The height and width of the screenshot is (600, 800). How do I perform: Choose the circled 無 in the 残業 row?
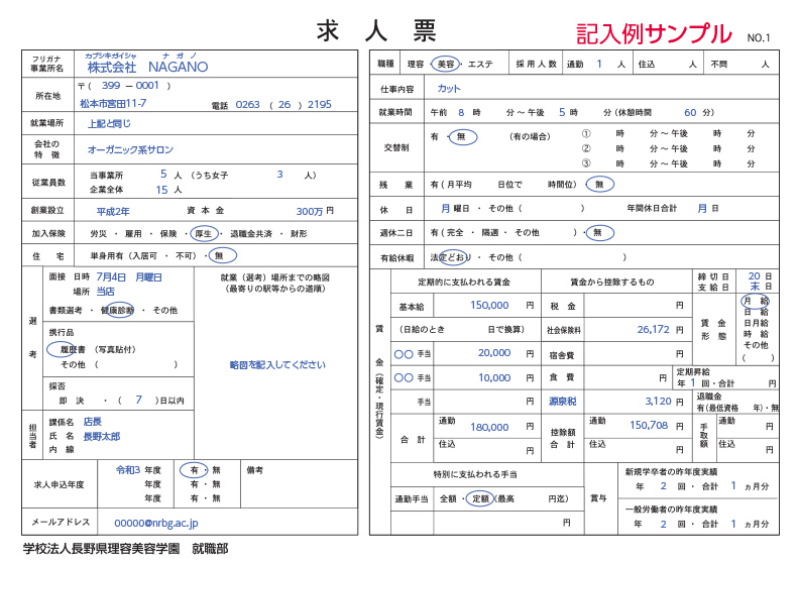[x=600, y=184]
